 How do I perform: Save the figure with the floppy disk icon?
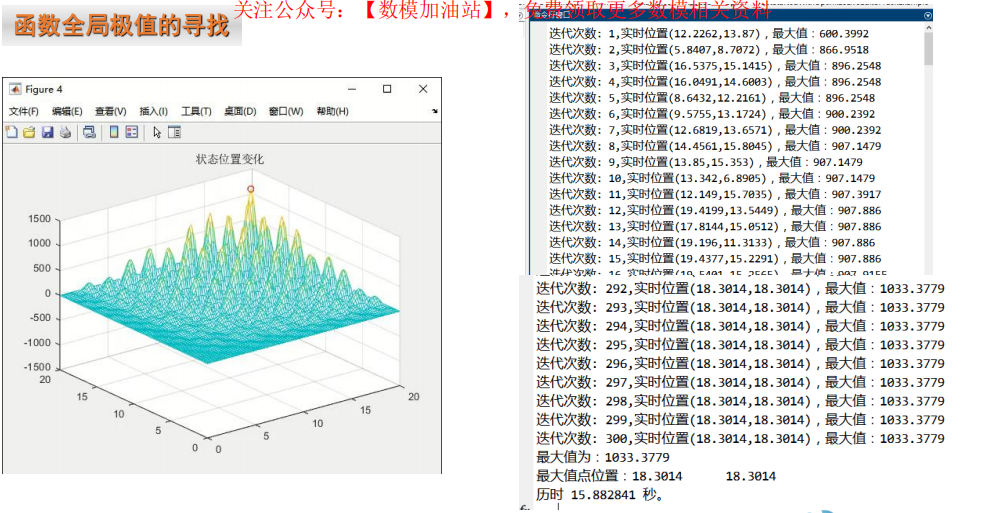pyautogui.click(x=47, y=132)
